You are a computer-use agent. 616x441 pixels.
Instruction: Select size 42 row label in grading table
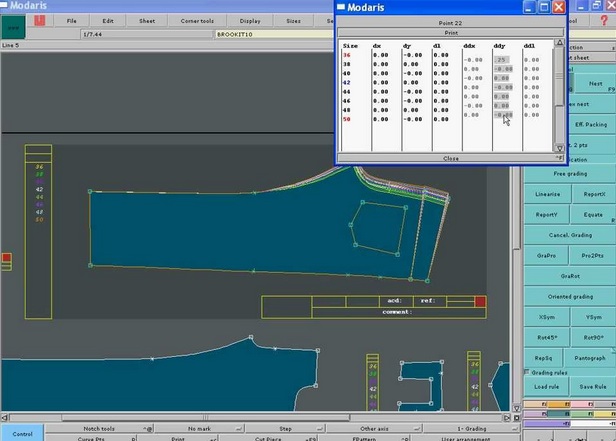[x=346, y=82]
